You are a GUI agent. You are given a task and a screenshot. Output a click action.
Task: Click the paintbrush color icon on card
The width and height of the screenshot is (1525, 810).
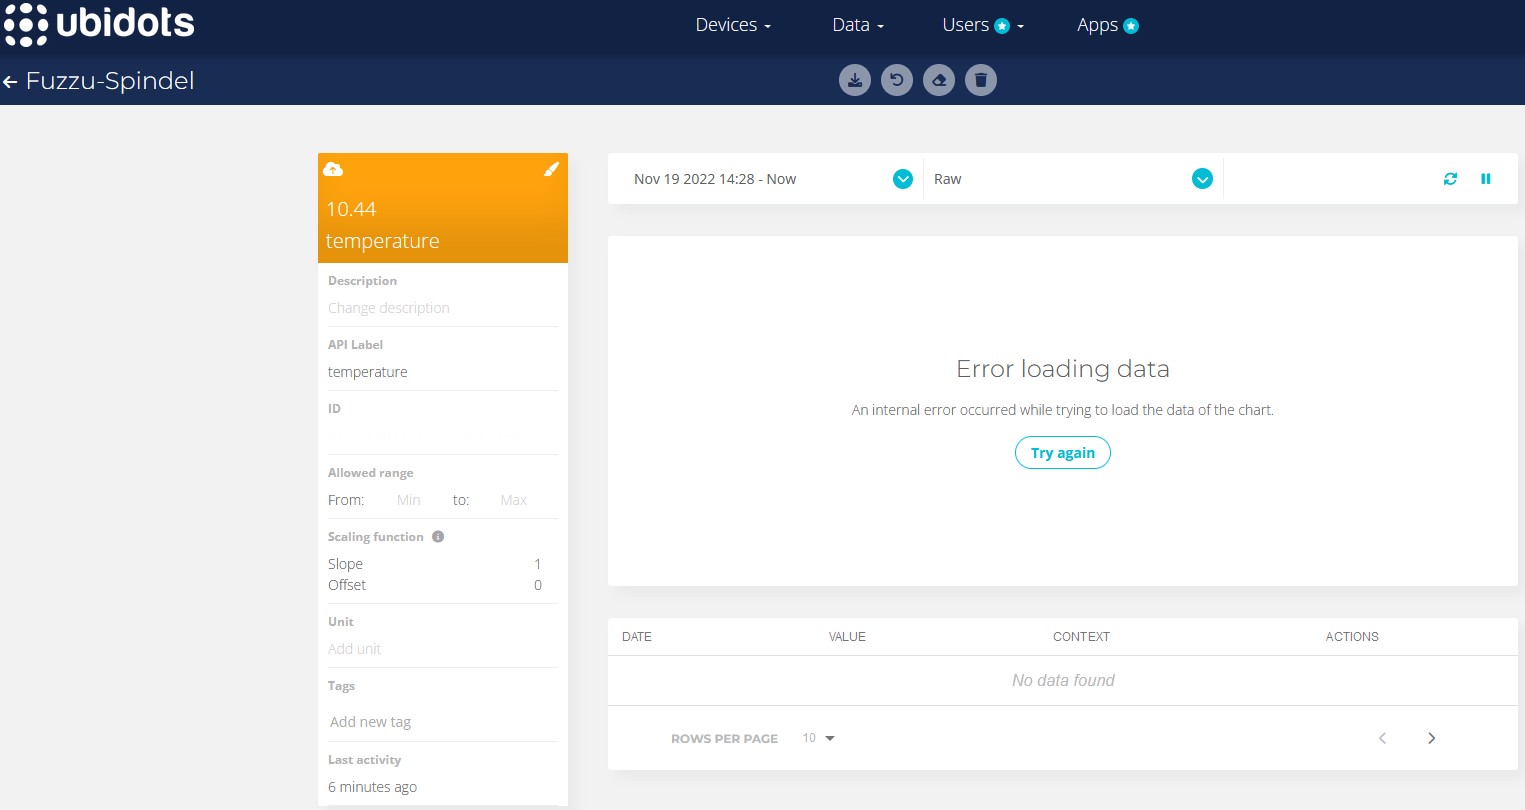point(551,169)
